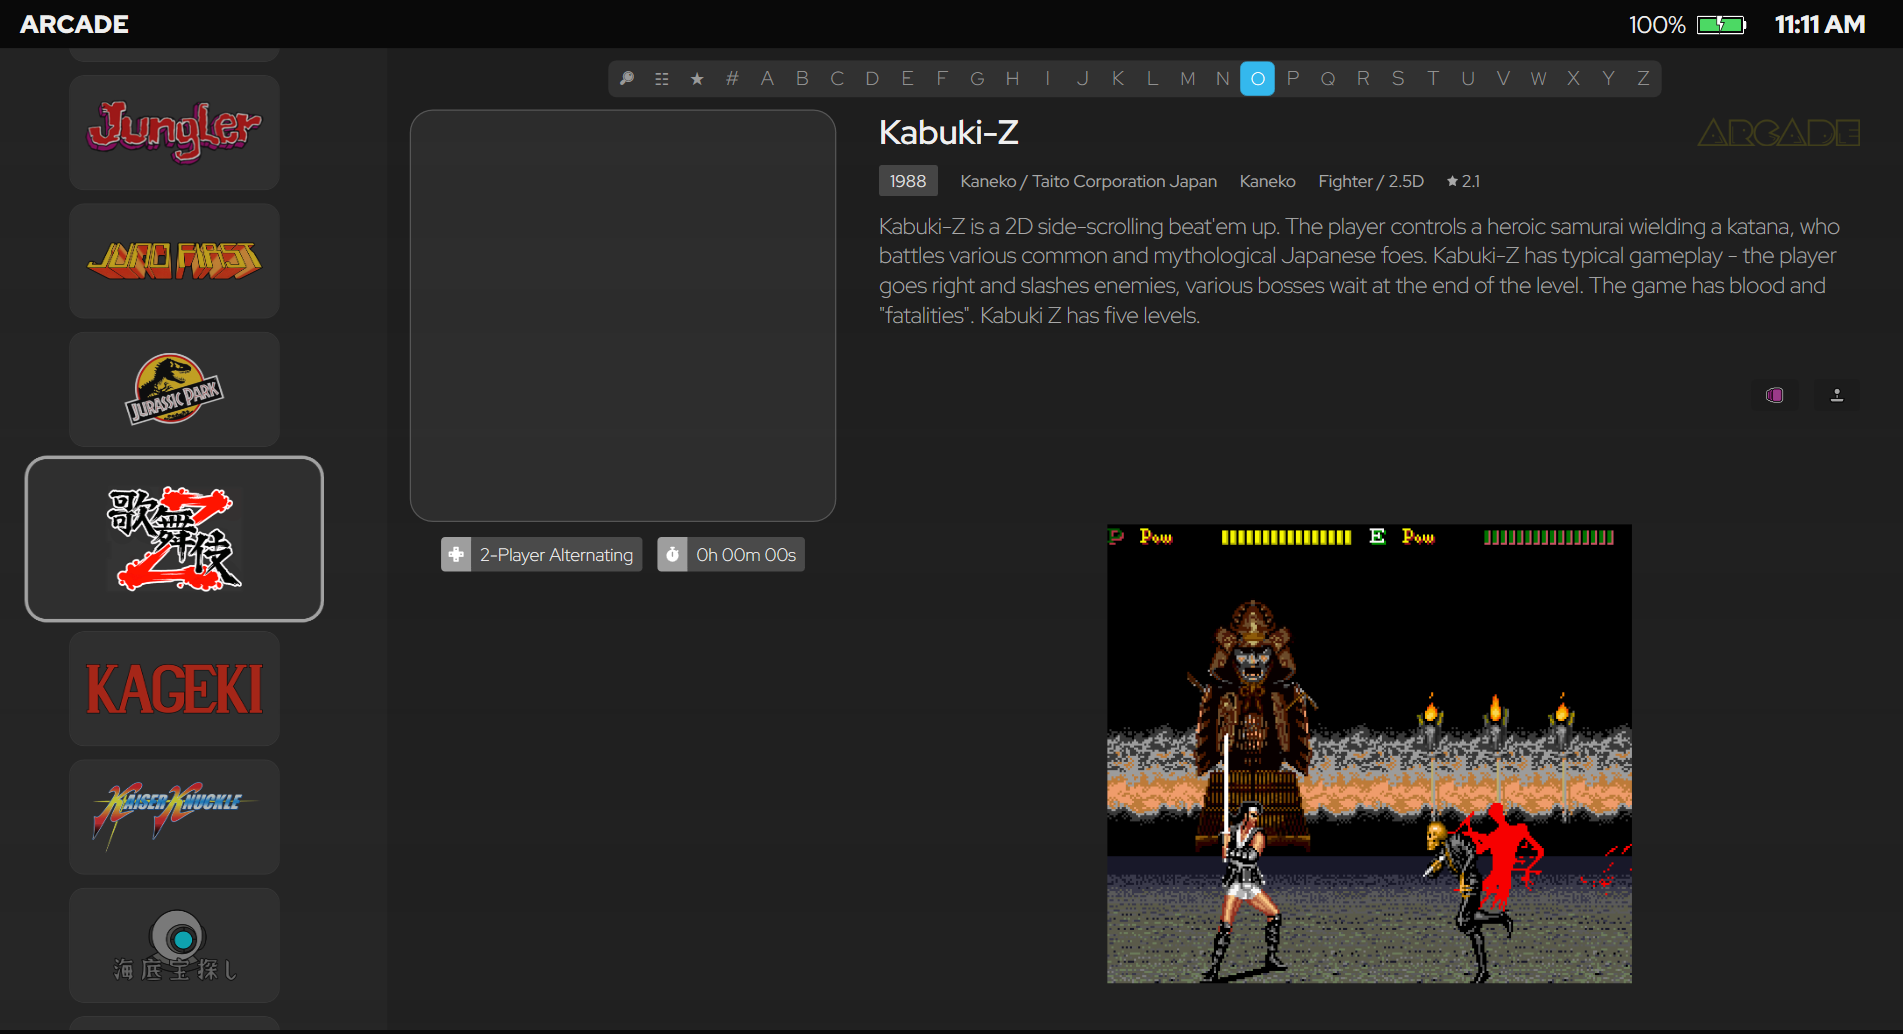This screenshot has width=1903, height=1034.
Task: Click the gamepad icon beside 2-Player Alternating
Action: click(456, 555)
